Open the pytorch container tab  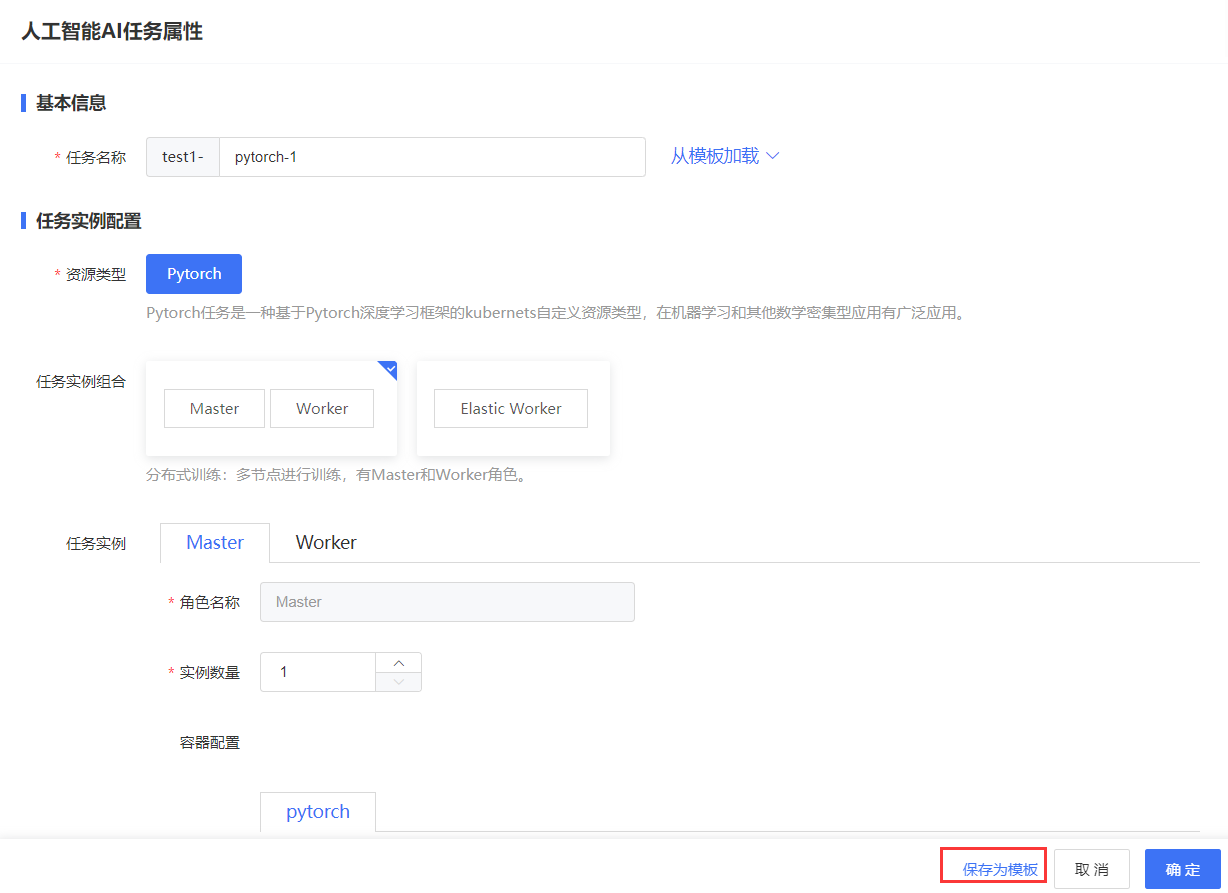[318, 812]
